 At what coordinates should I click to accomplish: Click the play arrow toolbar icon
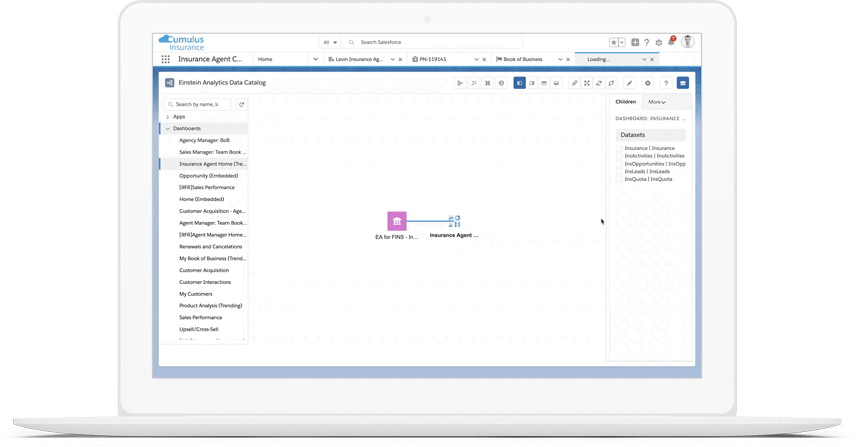tap(460, 83)
